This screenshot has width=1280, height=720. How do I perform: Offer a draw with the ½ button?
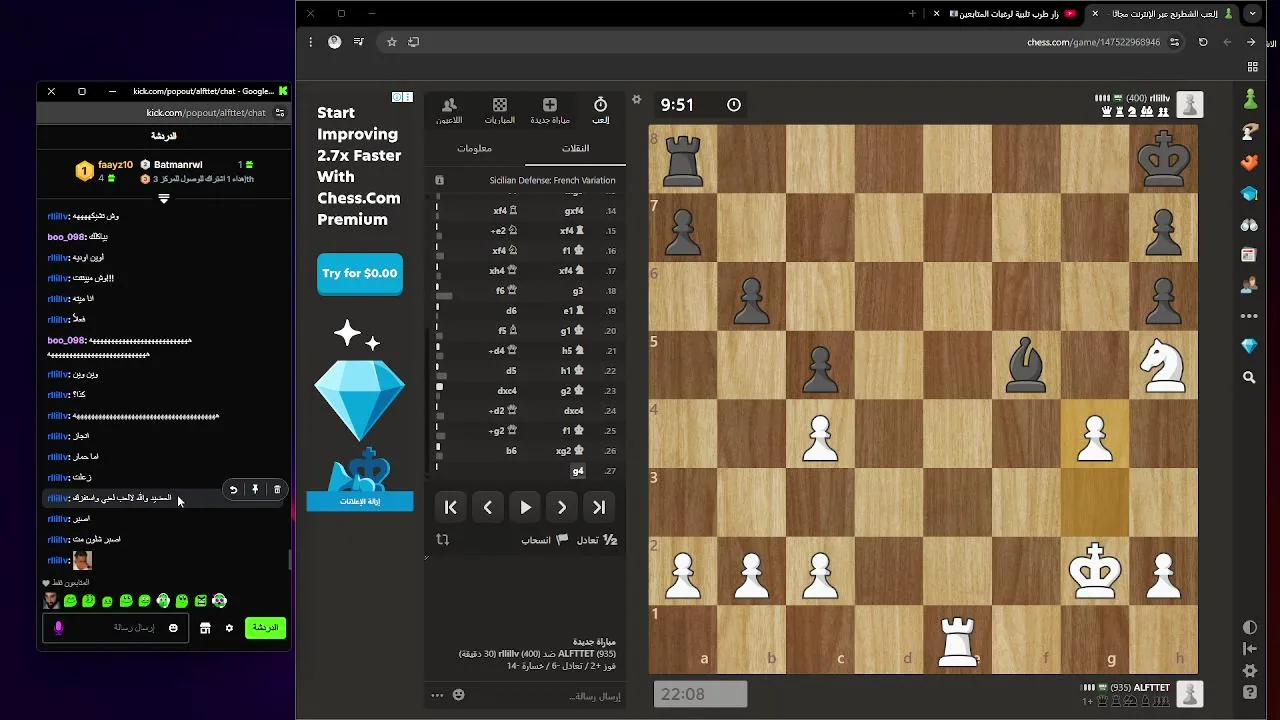(598, 540)
